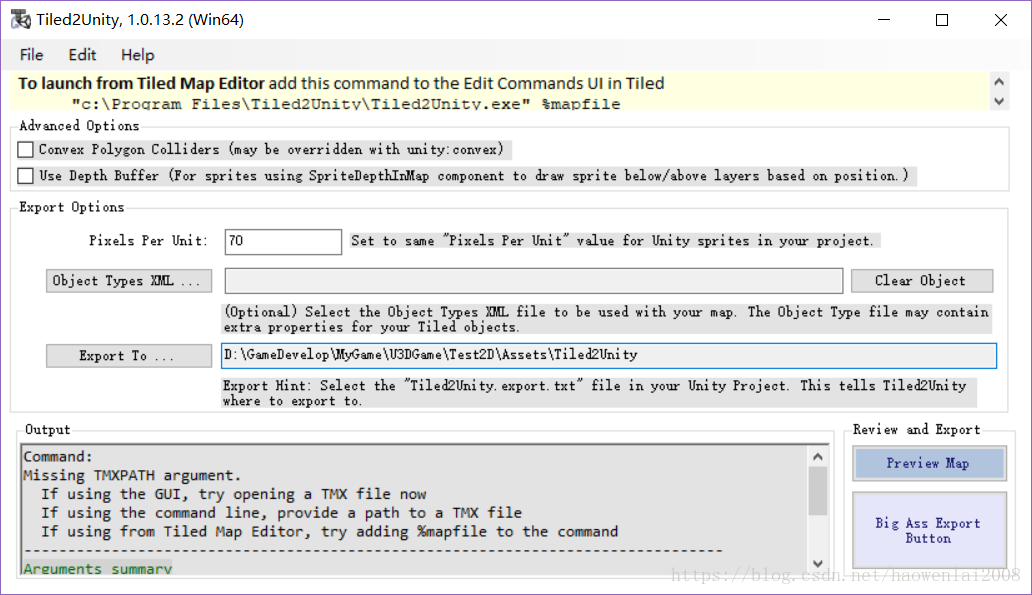The height and width of the screenshot is (595, 1032).
Task: Click the Big Ass Export Button
Action: (929, 530)
